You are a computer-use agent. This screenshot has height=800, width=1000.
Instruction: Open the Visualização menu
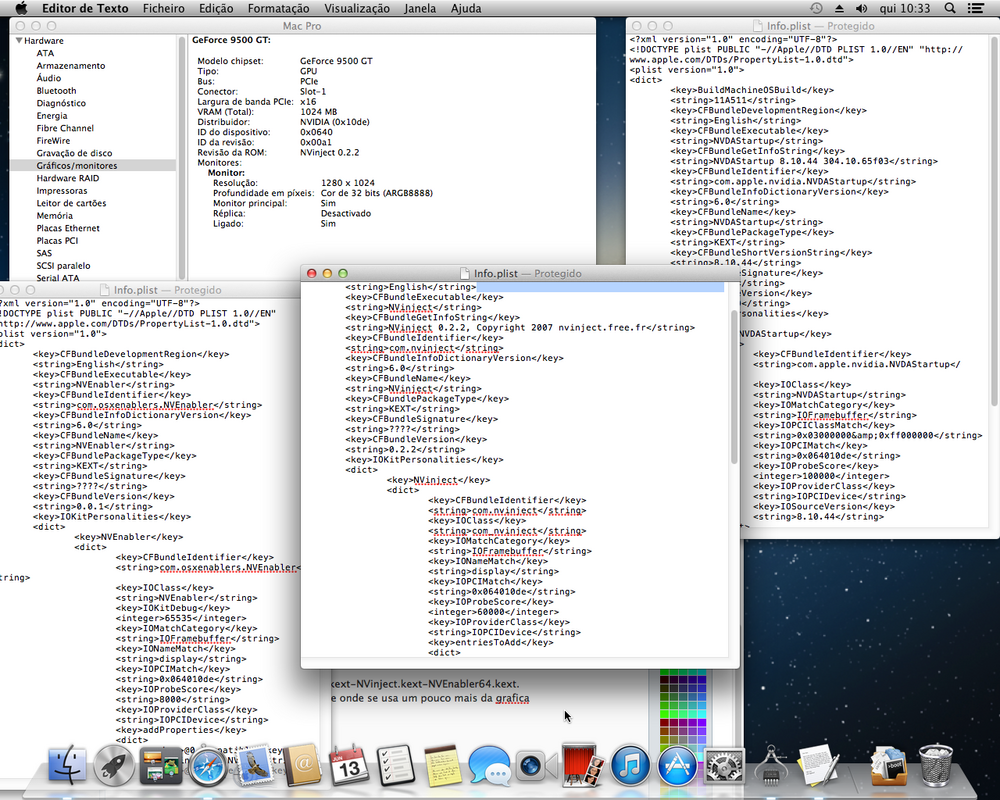357,8
